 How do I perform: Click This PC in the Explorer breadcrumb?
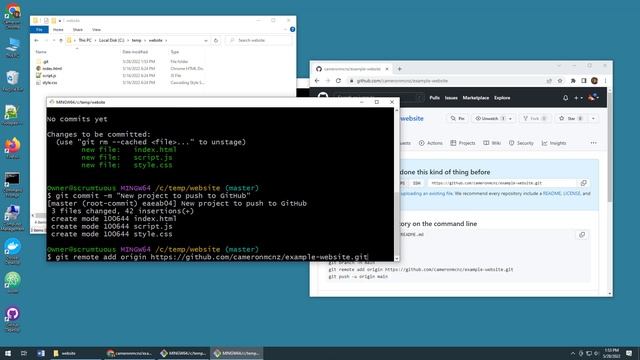(85, 40)
